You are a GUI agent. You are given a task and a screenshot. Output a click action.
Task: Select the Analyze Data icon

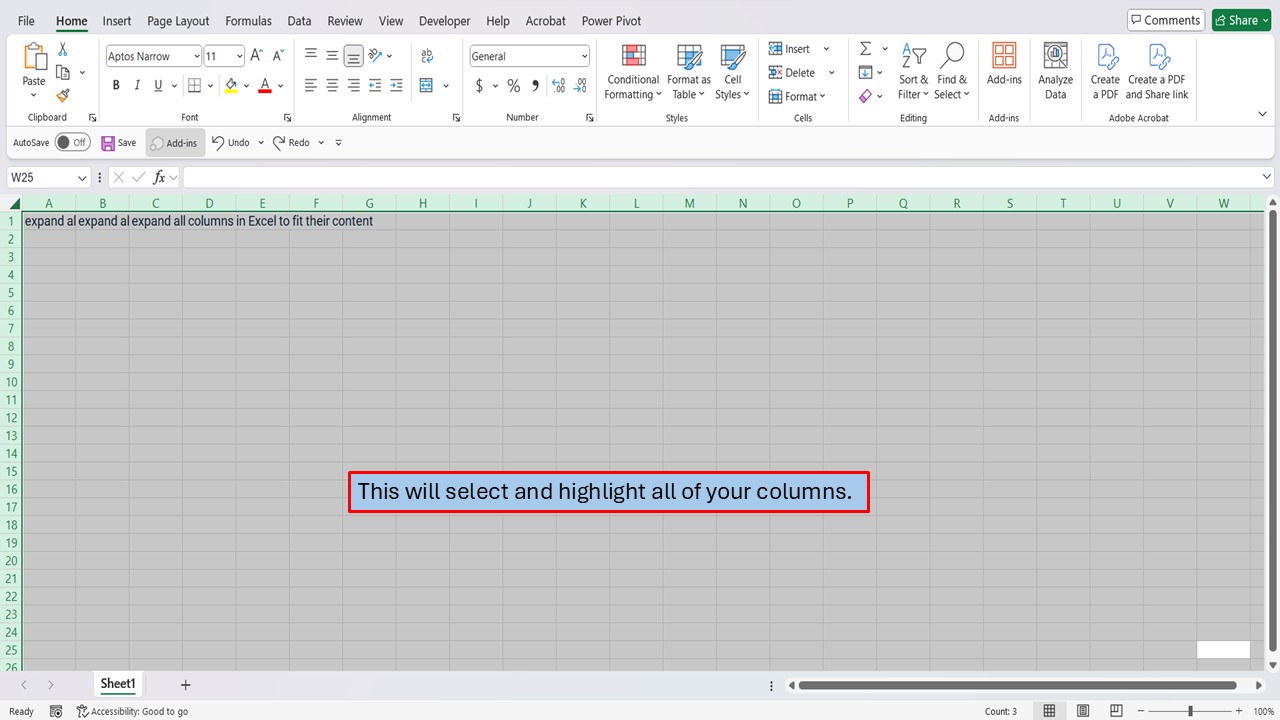point(1055,71)
